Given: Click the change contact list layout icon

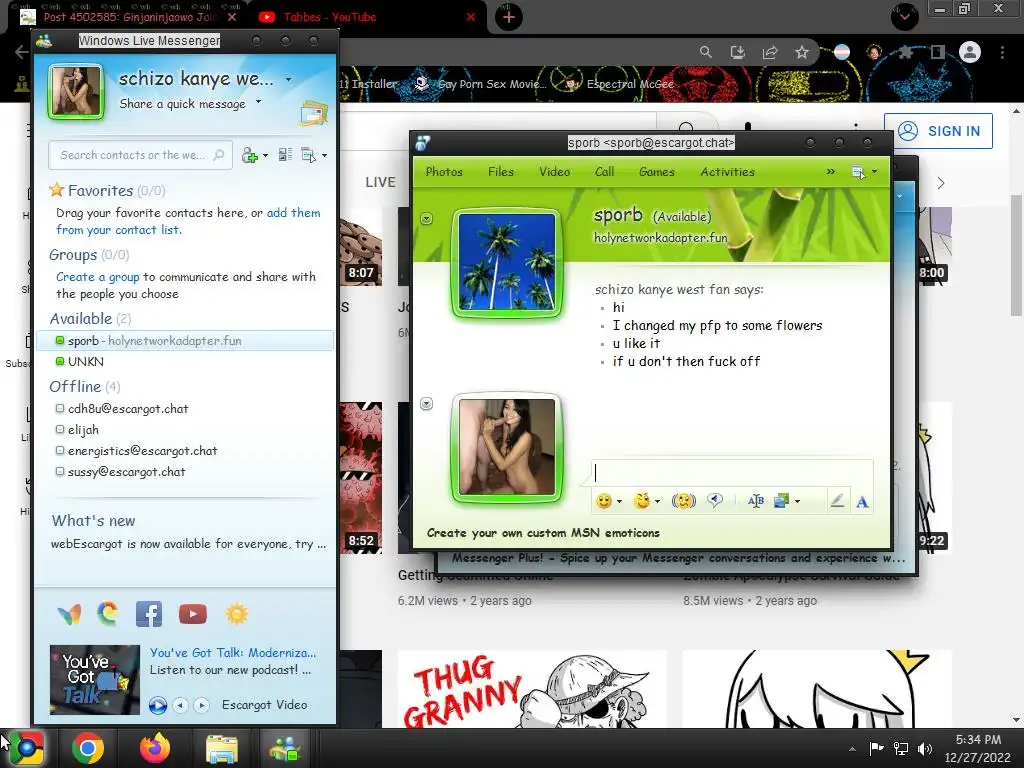Looking at the screenshot, I should pos(285,155).
